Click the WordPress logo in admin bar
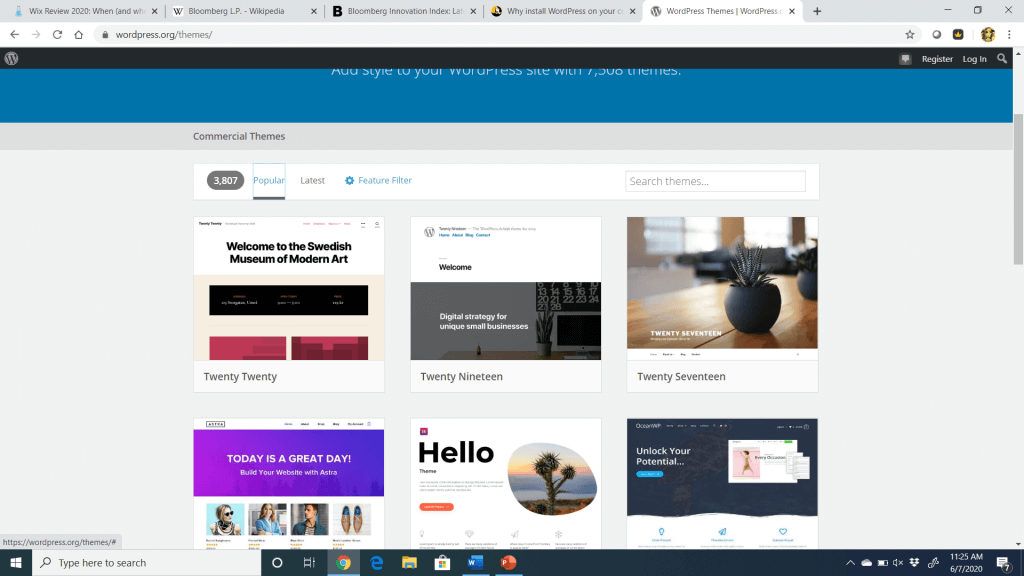Image resolution: width=1024 pixels, height=576 pixels. 11,58
